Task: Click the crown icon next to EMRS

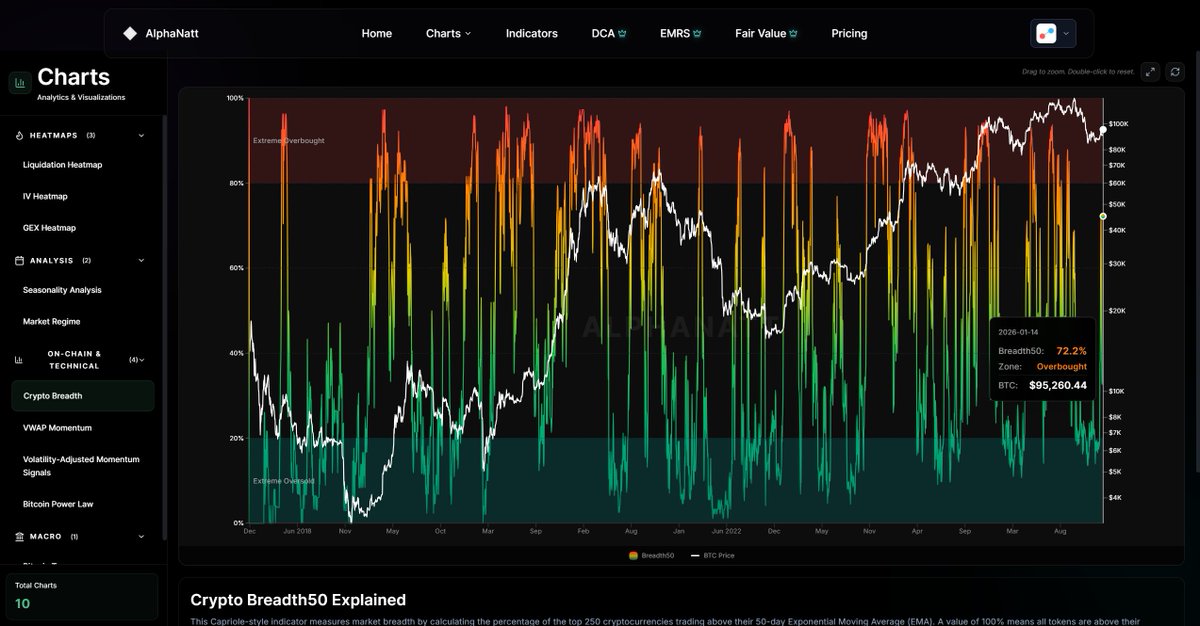Action: click(697, 33)
